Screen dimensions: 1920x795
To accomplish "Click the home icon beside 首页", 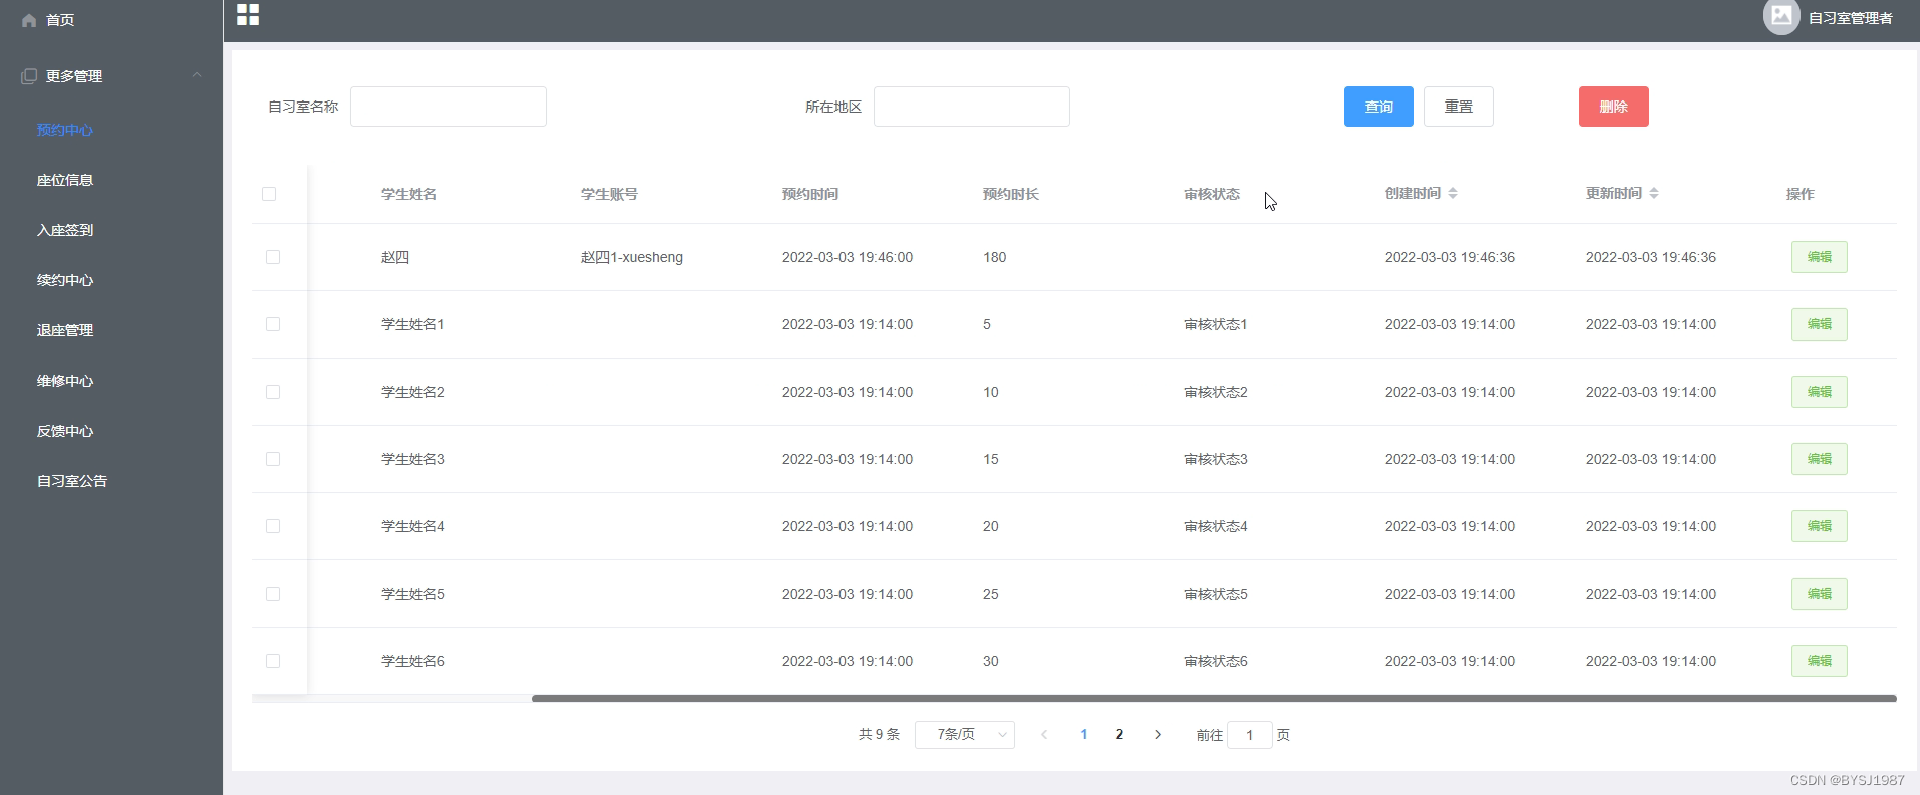I will 29,20.
